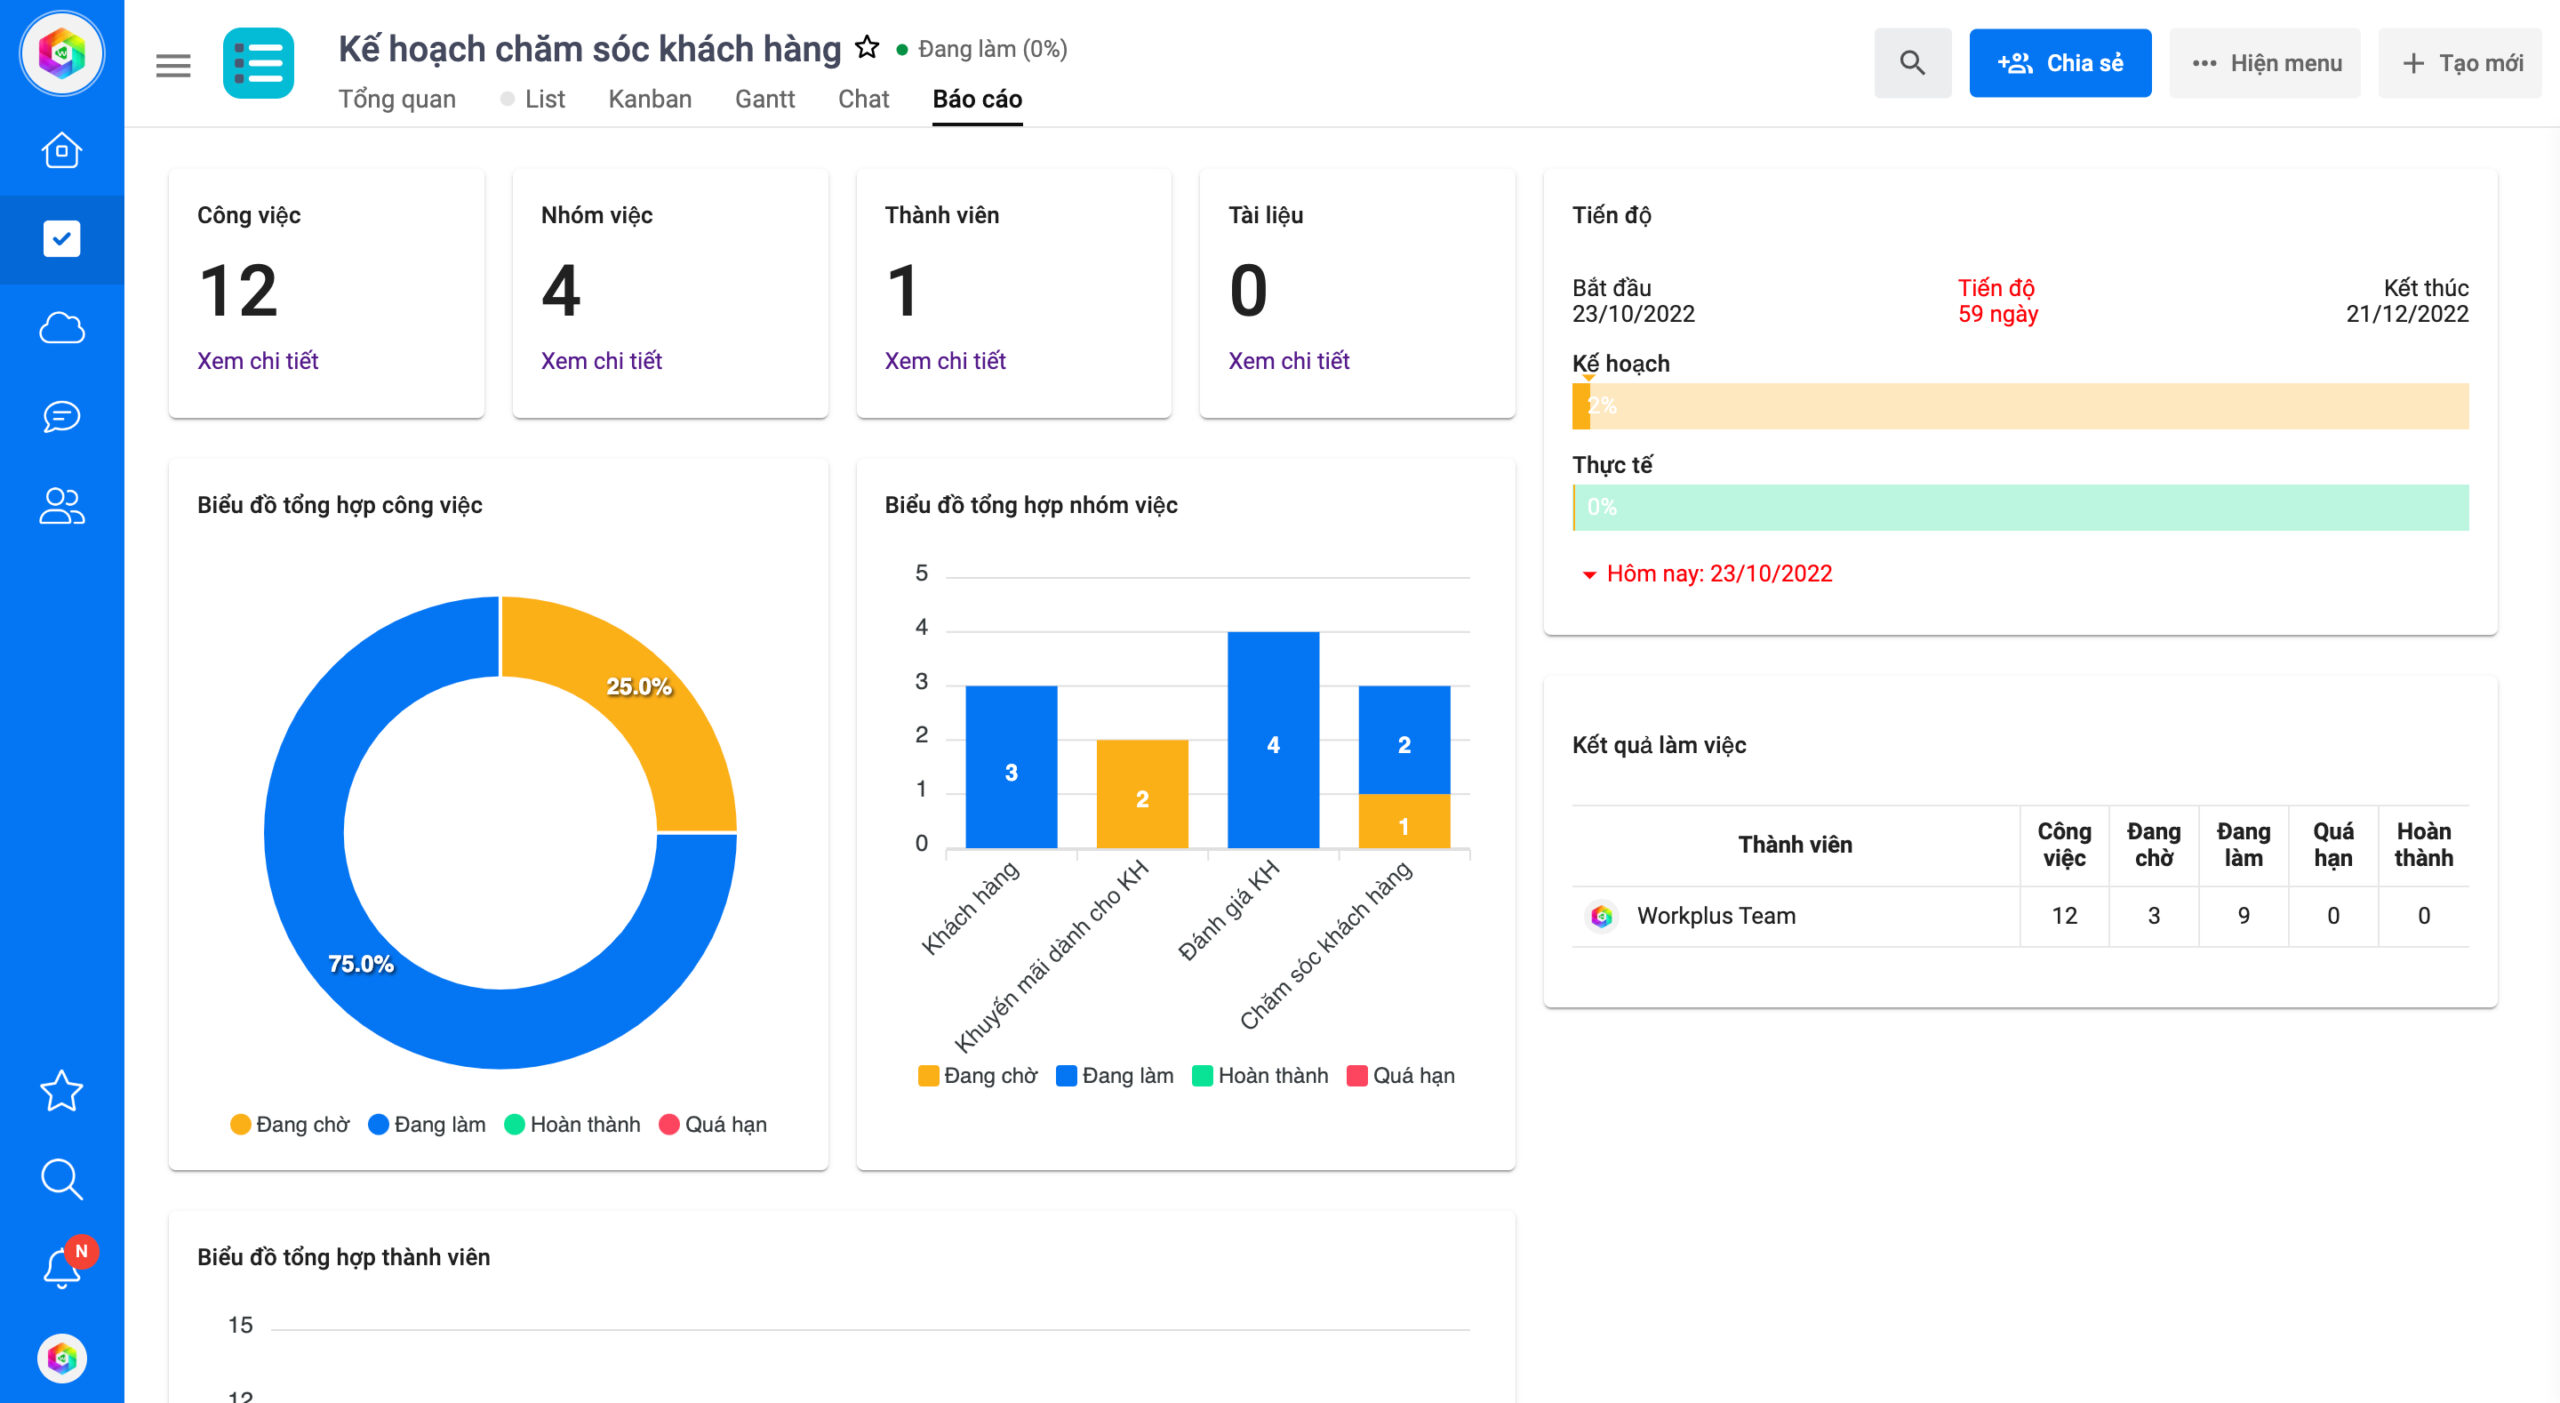Open Xem chi tiết under Tài liệu
The height and width of the screenshot is (1403, 2560).
[x=1289, y=361]
